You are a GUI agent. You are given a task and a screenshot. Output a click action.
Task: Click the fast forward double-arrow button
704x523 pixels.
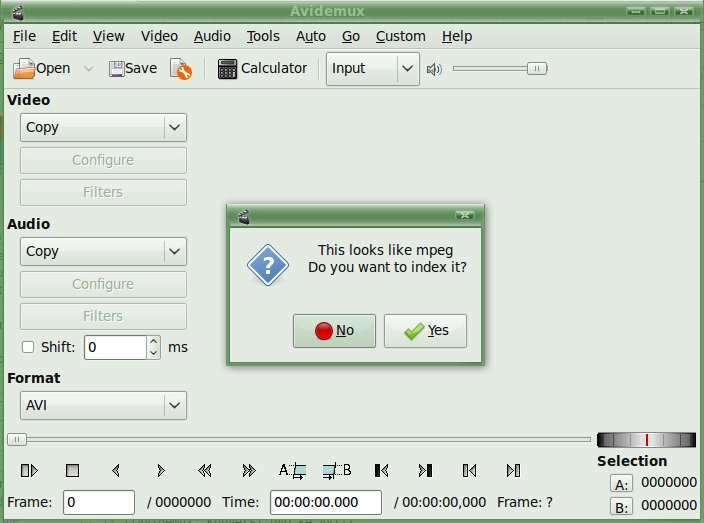(249, 470)
